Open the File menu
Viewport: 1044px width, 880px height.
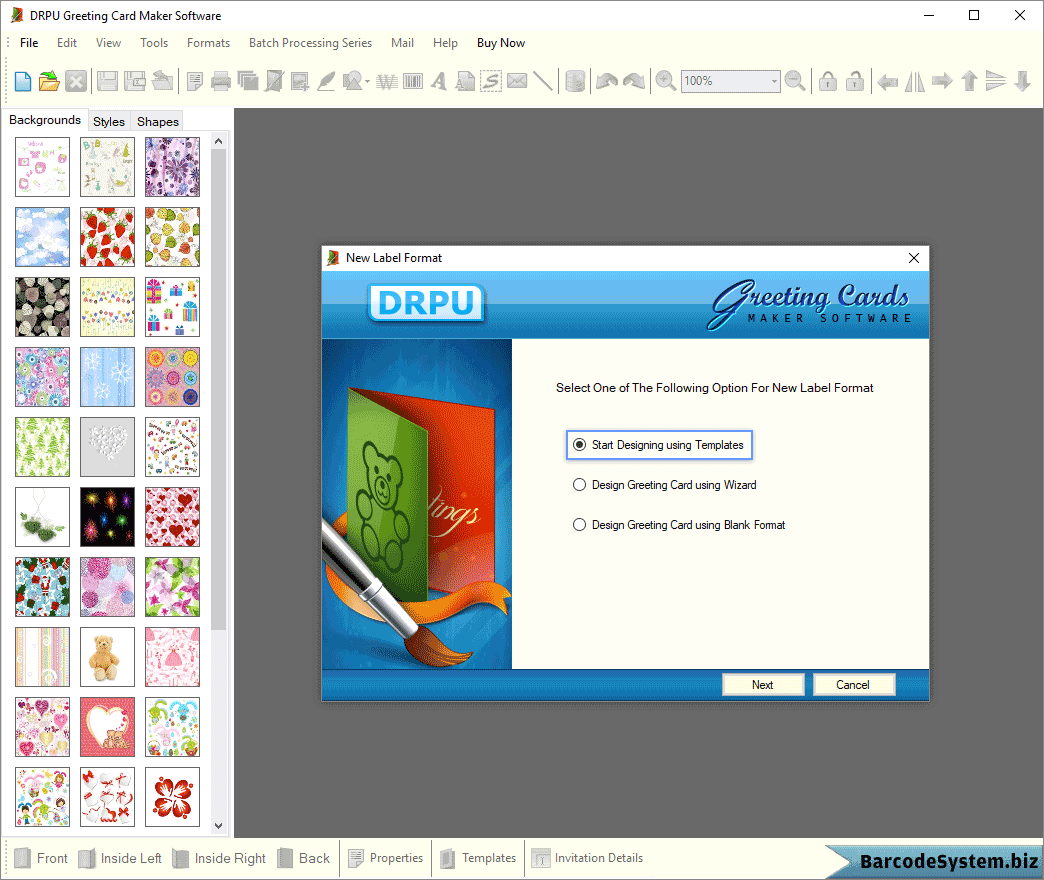point(29,43)
